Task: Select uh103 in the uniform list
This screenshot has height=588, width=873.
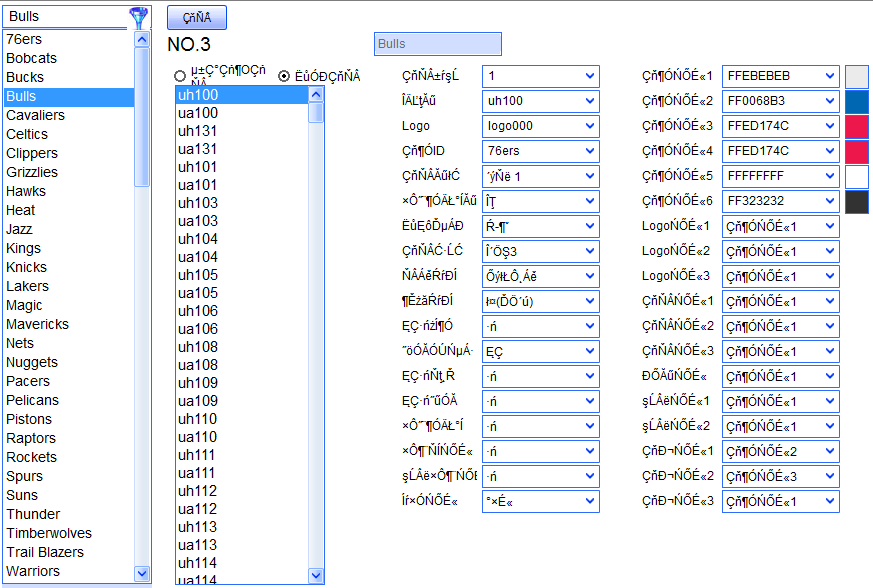Action: [242, 203]
